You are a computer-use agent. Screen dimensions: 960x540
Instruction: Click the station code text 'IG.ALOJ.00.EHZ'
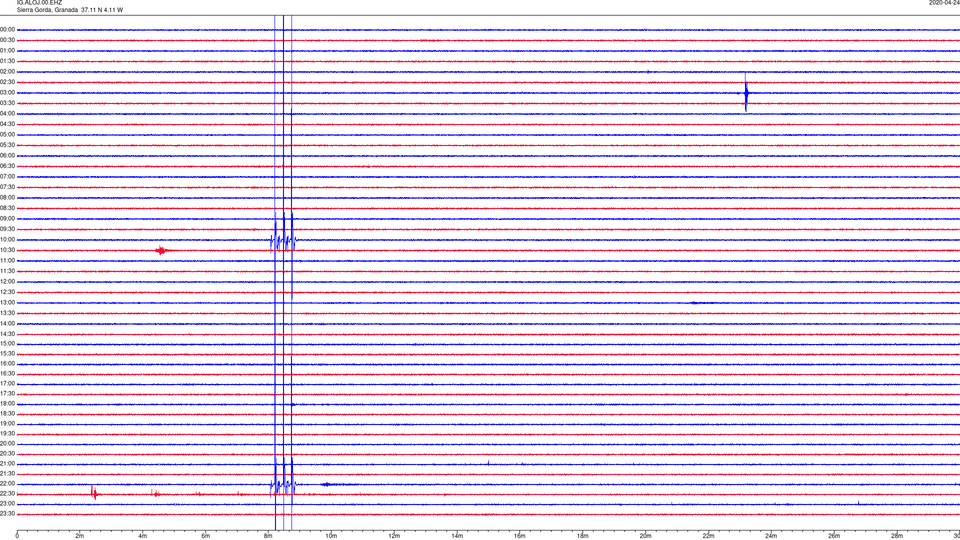39,3
